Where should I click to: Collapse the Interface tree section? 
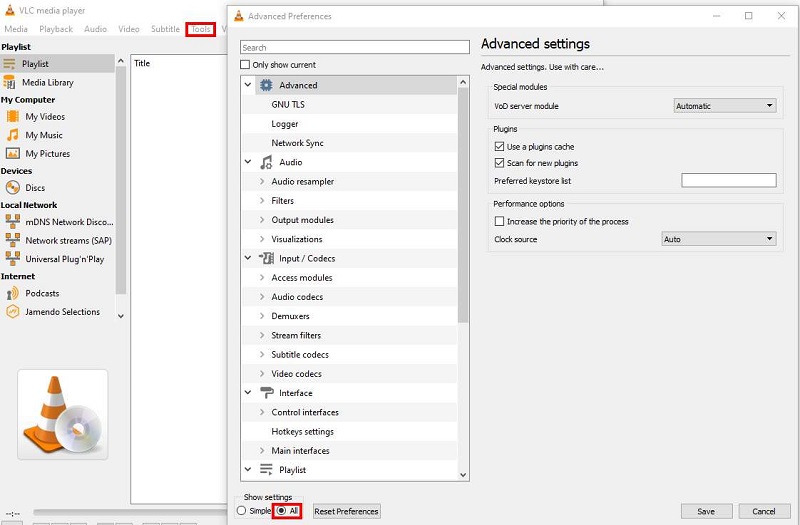tap(248, 393)
